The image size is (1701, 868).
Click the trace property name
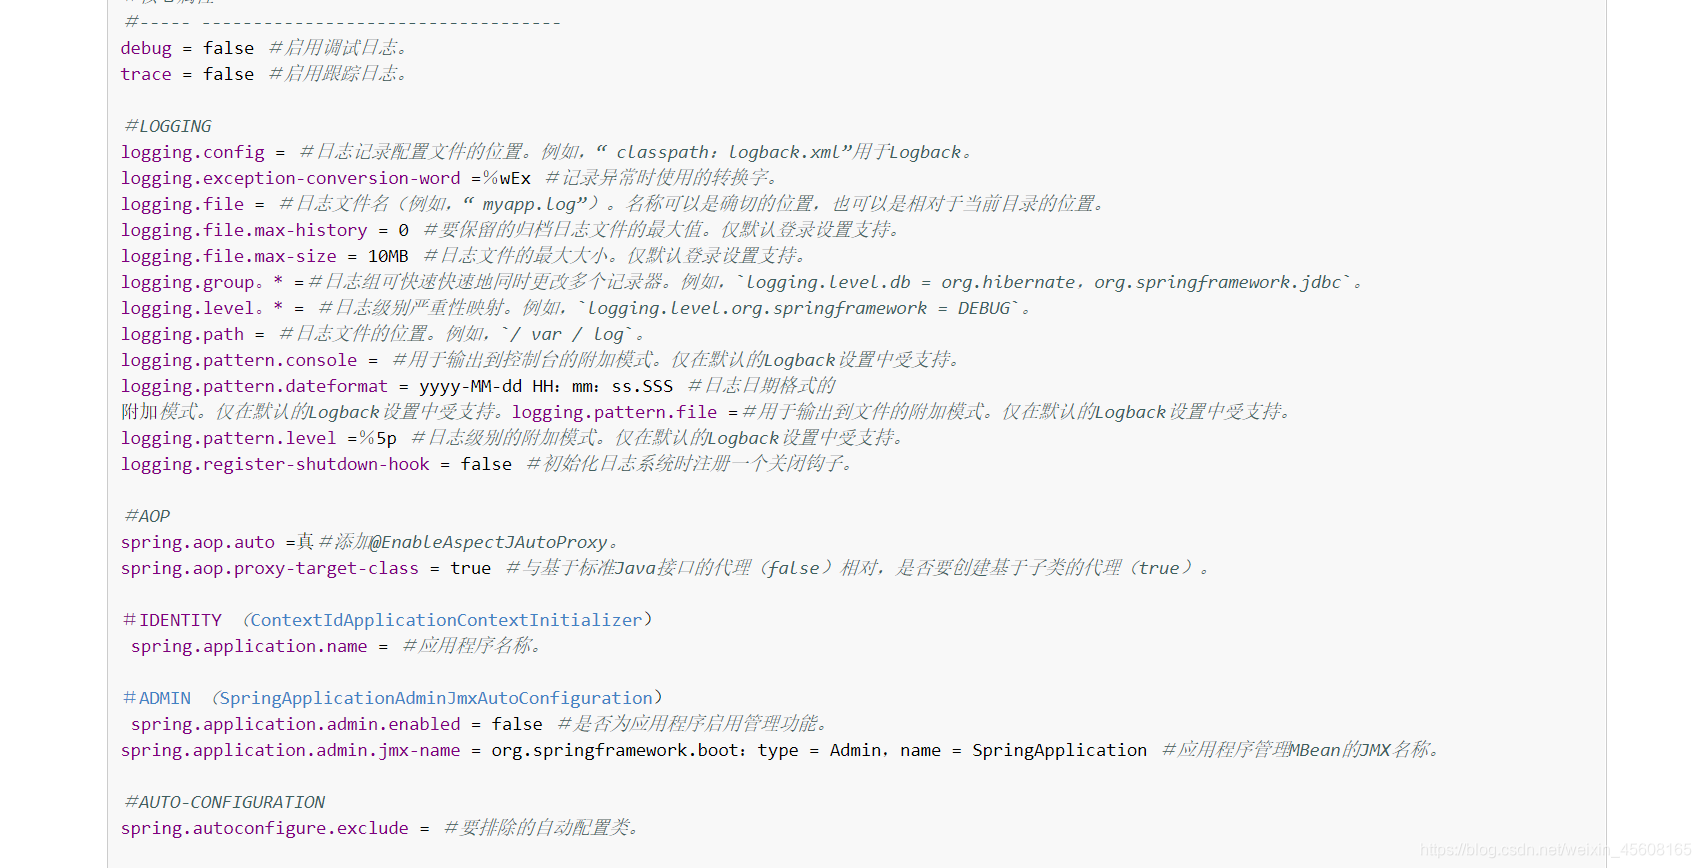coord(146,74)
